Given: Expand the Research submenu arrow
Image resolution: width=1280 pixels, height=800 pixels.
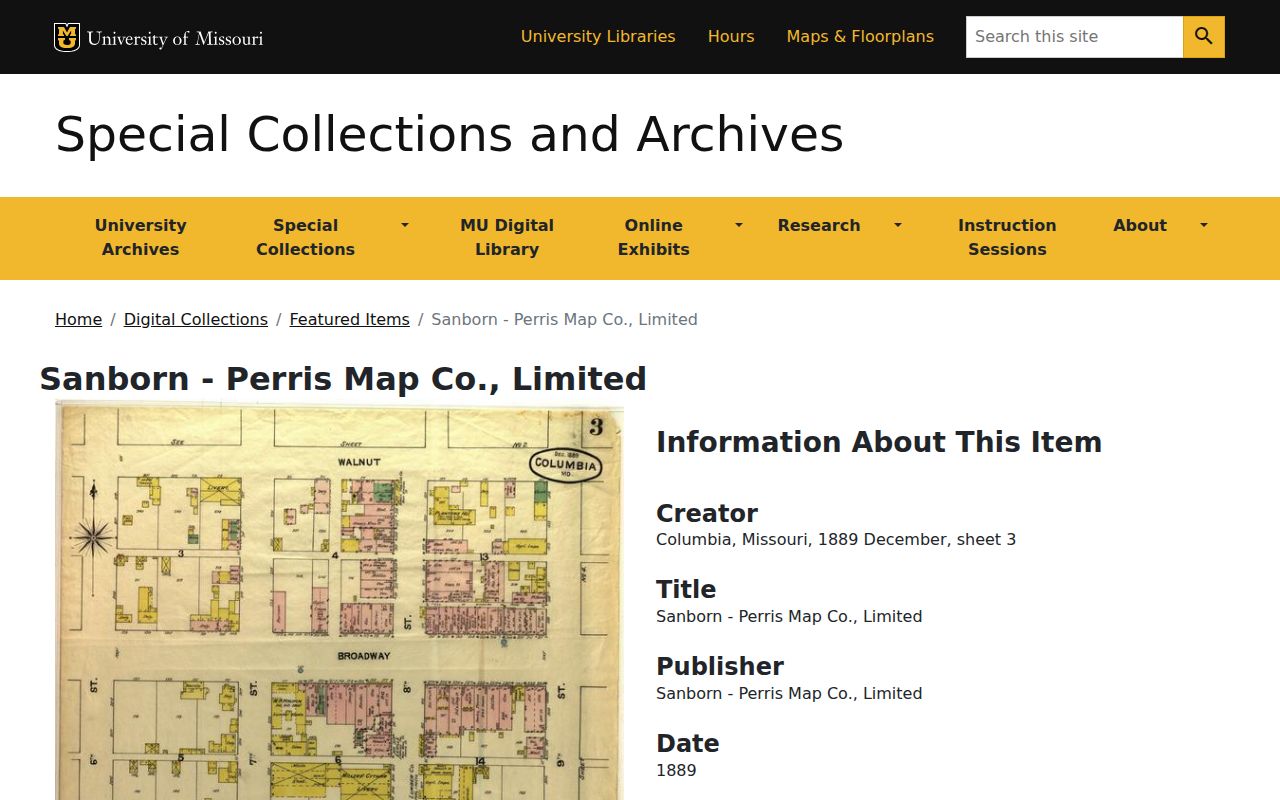Looking at the screenshot, I should [x=898, y=225].
